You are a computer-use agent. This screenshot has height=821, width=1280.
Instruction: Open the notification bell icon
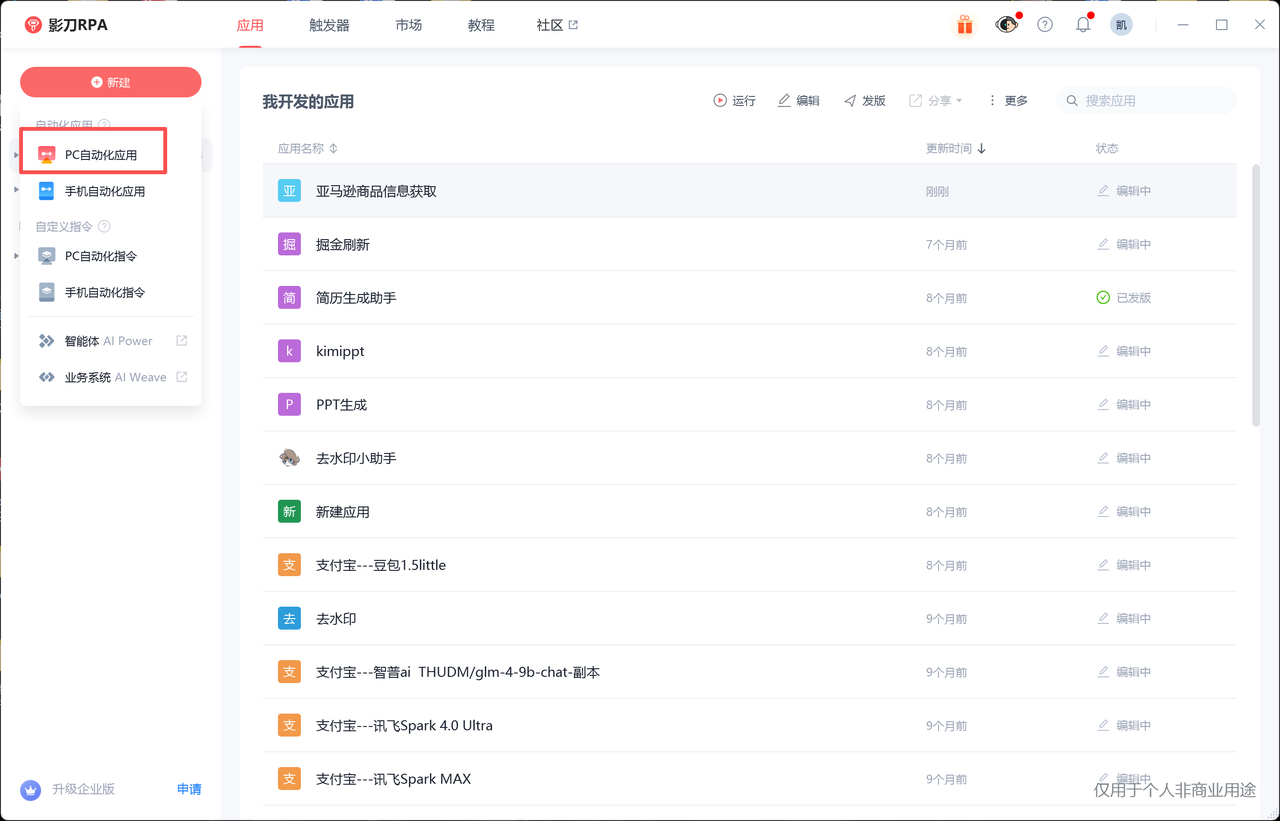click(1083, 25)
